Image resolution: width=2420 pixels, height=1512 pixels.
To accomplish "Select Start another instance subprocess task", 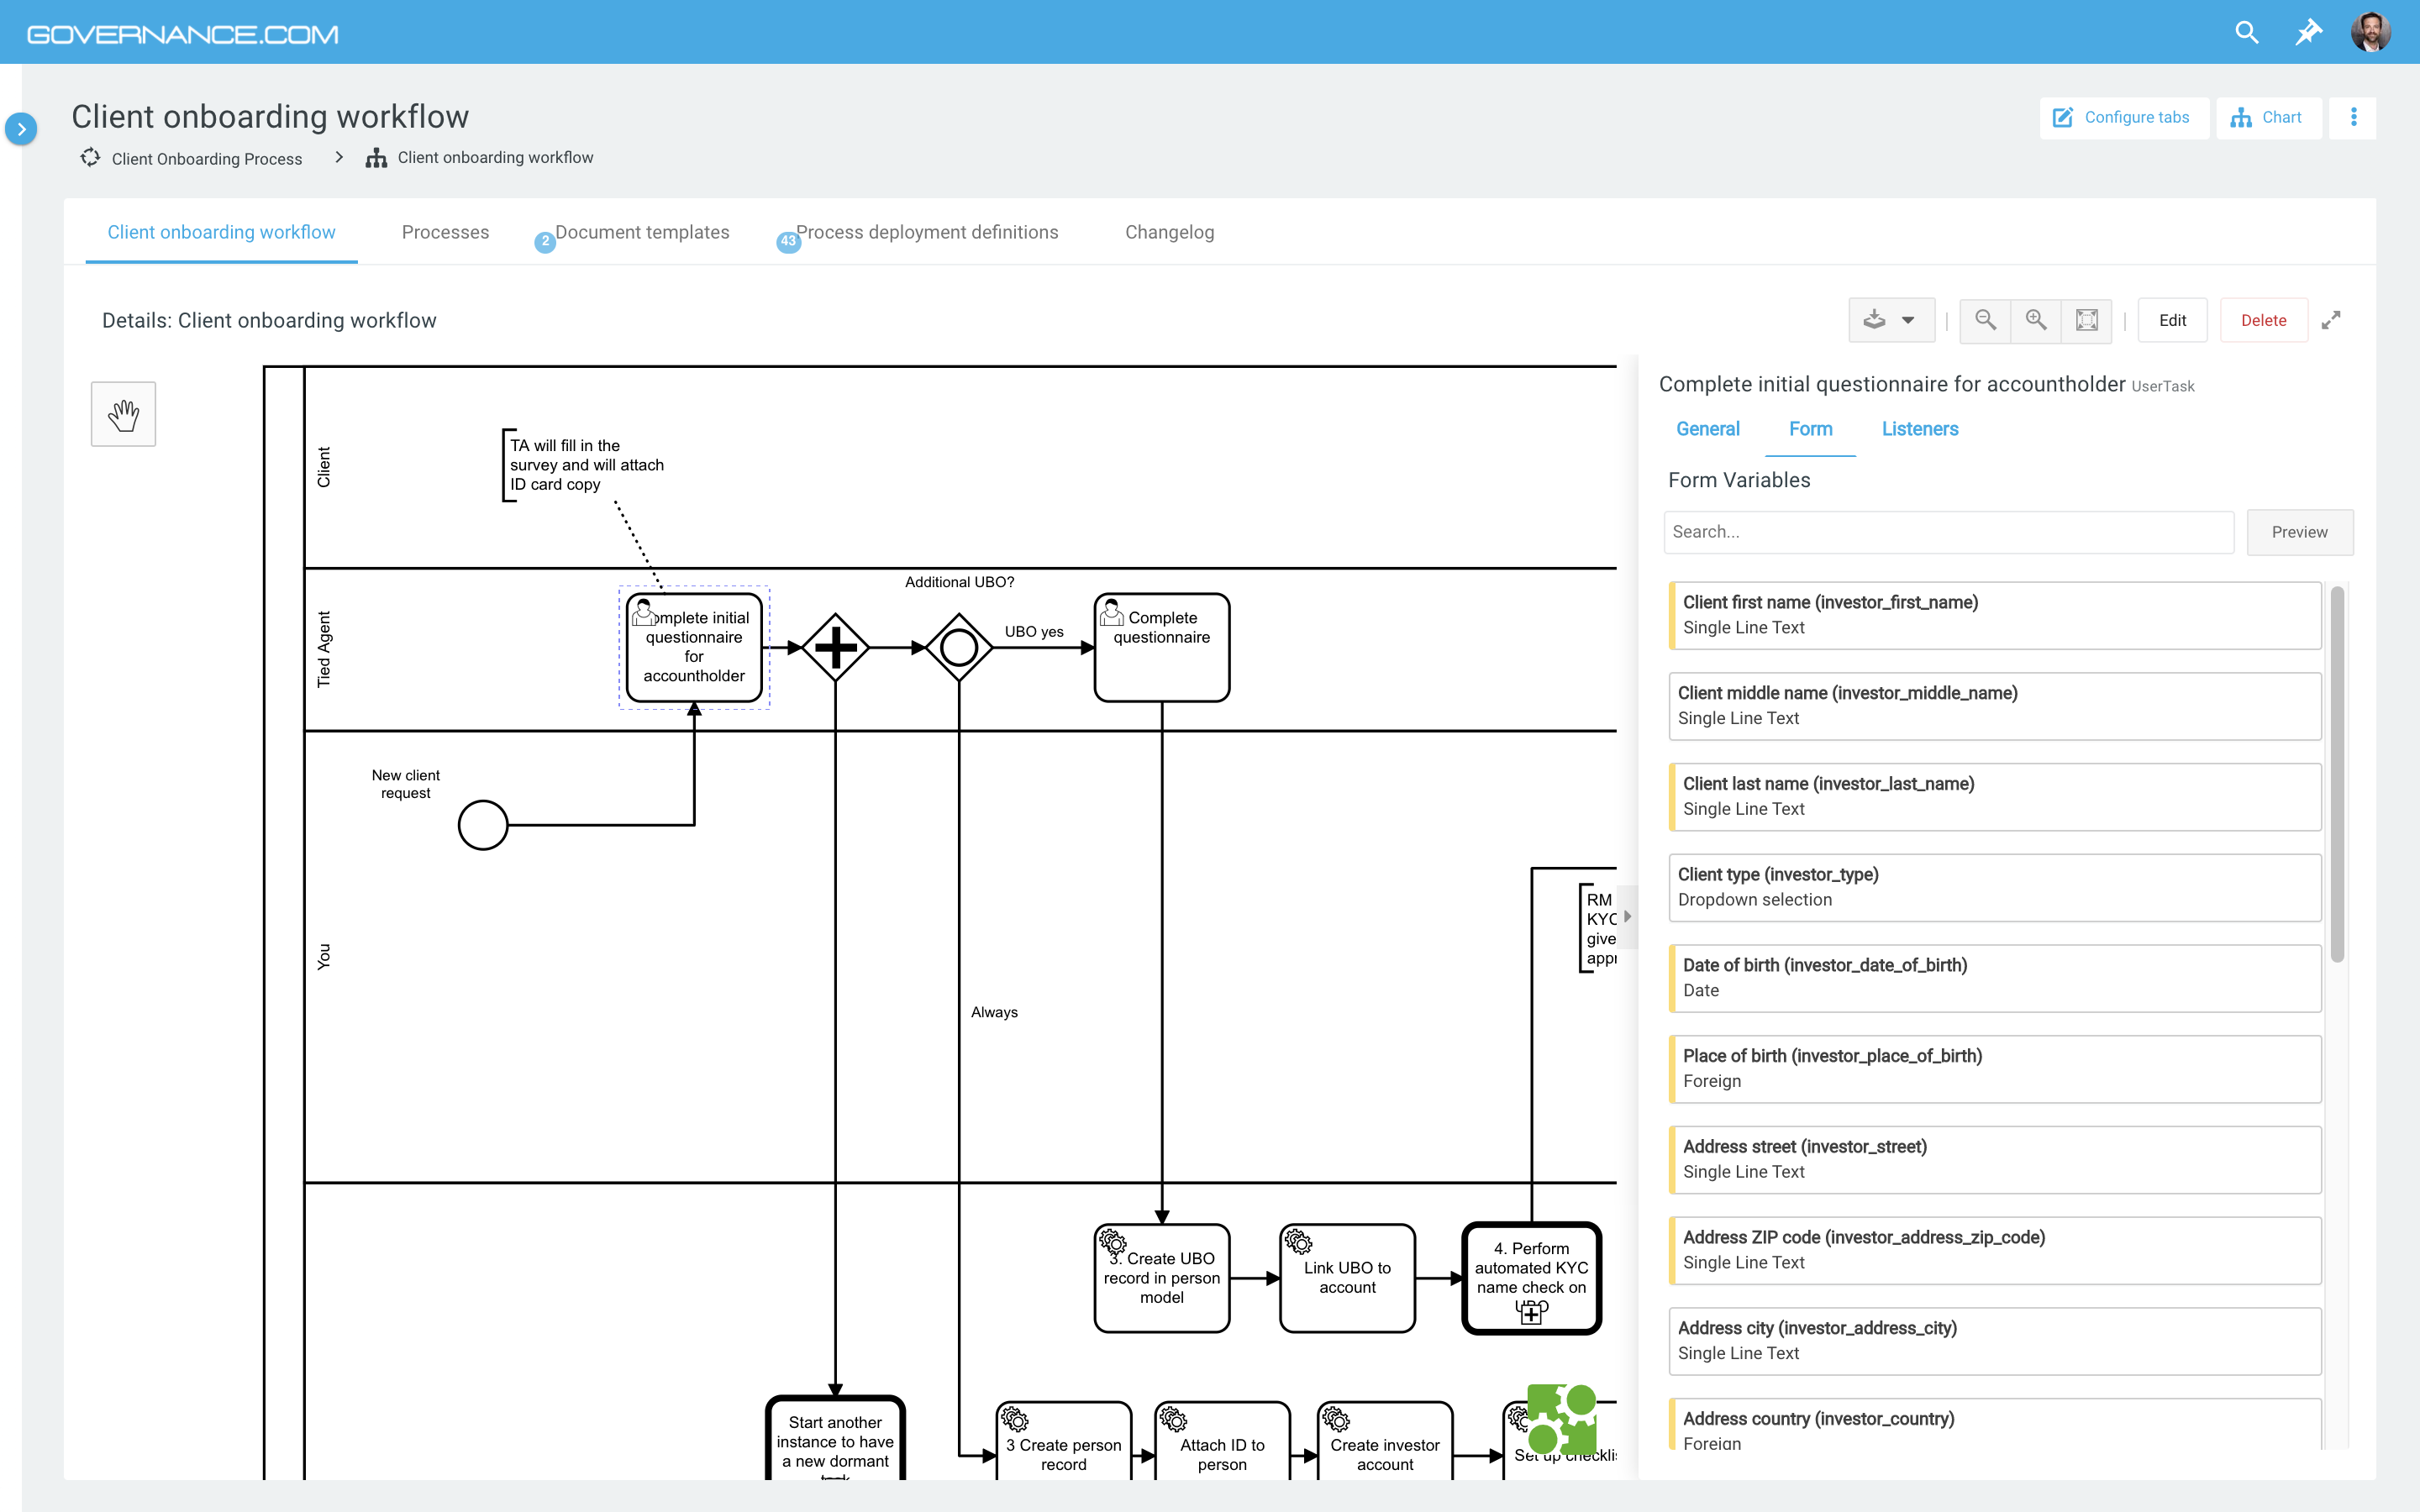I will (835, 1440).
